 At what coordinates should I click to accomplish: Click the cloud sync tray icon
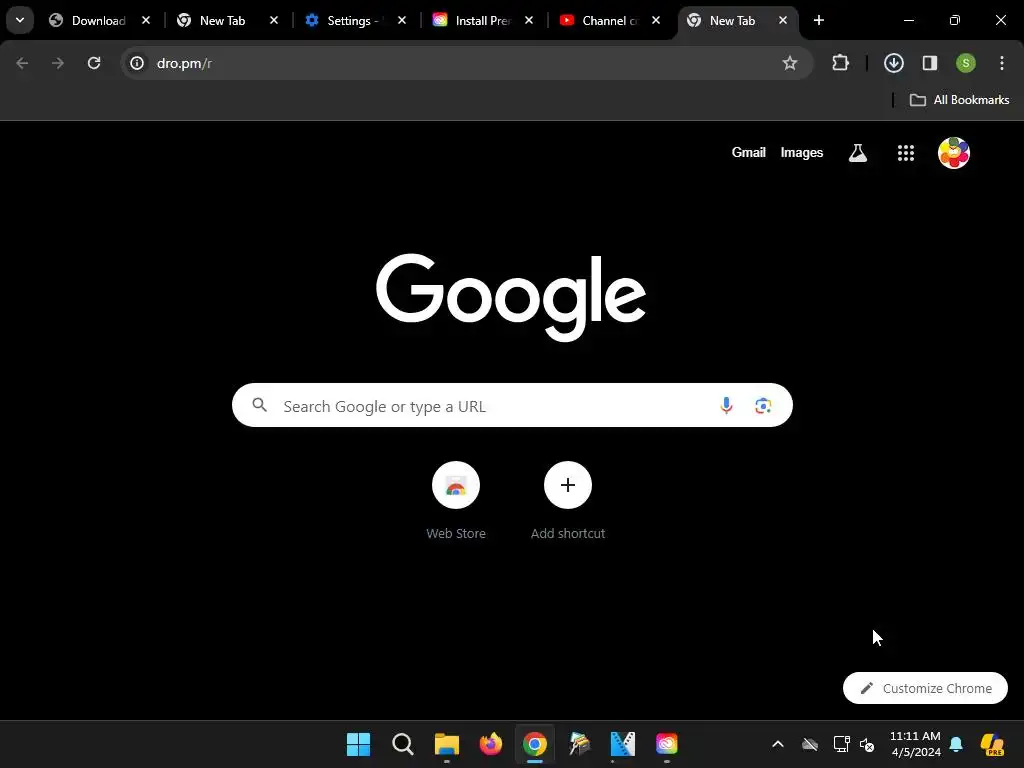[x=810, y=744]
